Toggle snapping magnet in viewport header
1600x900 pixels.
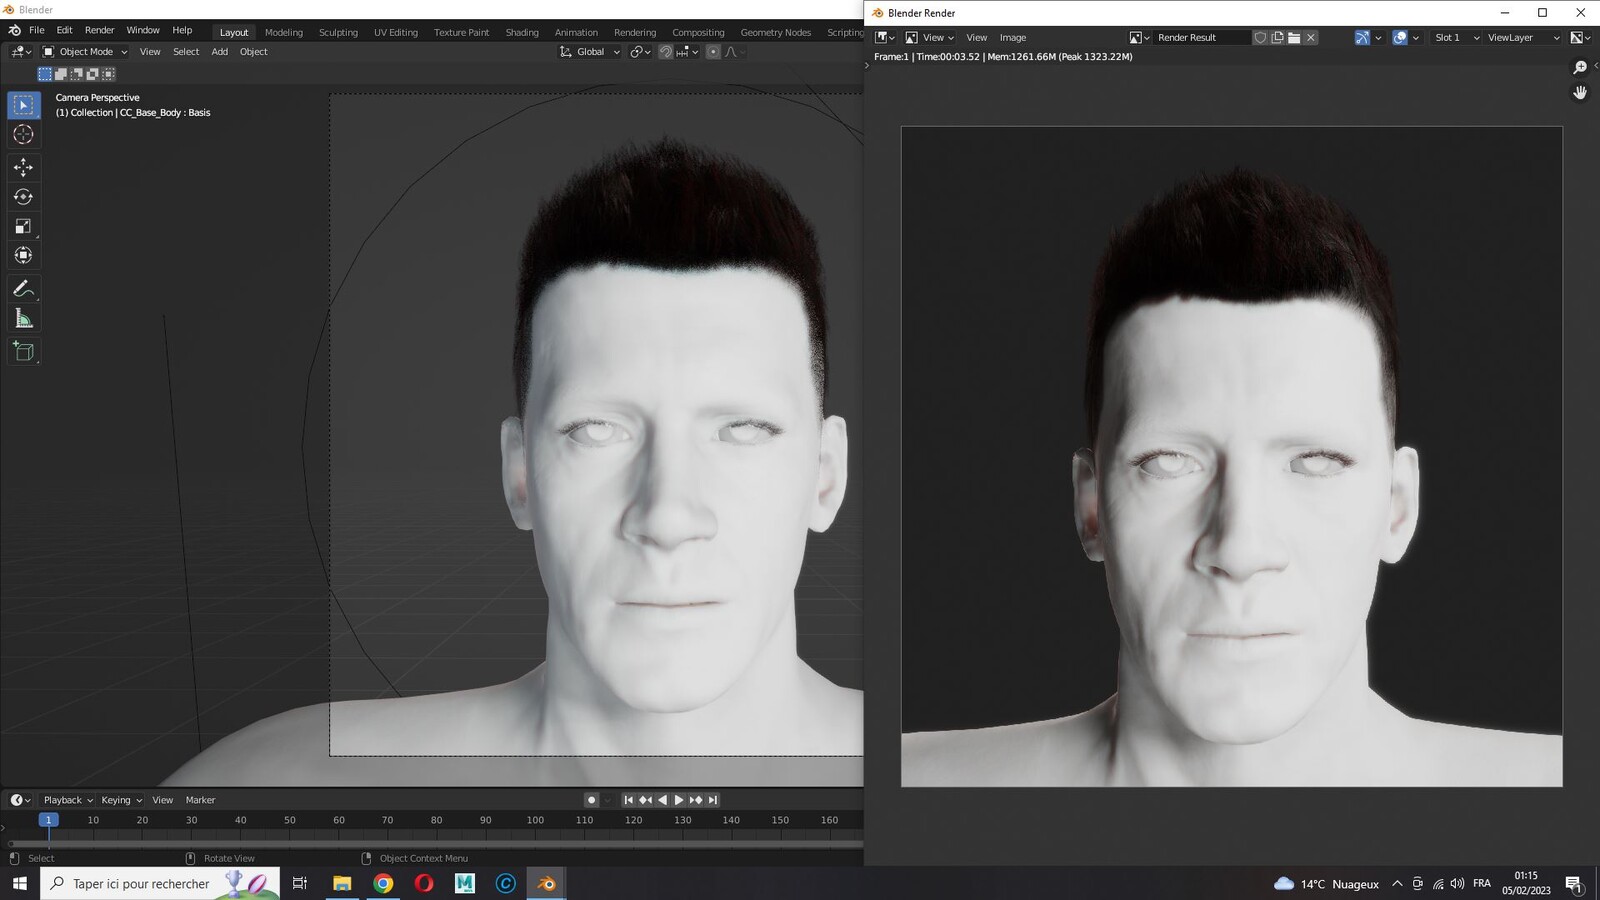(666, 52)
